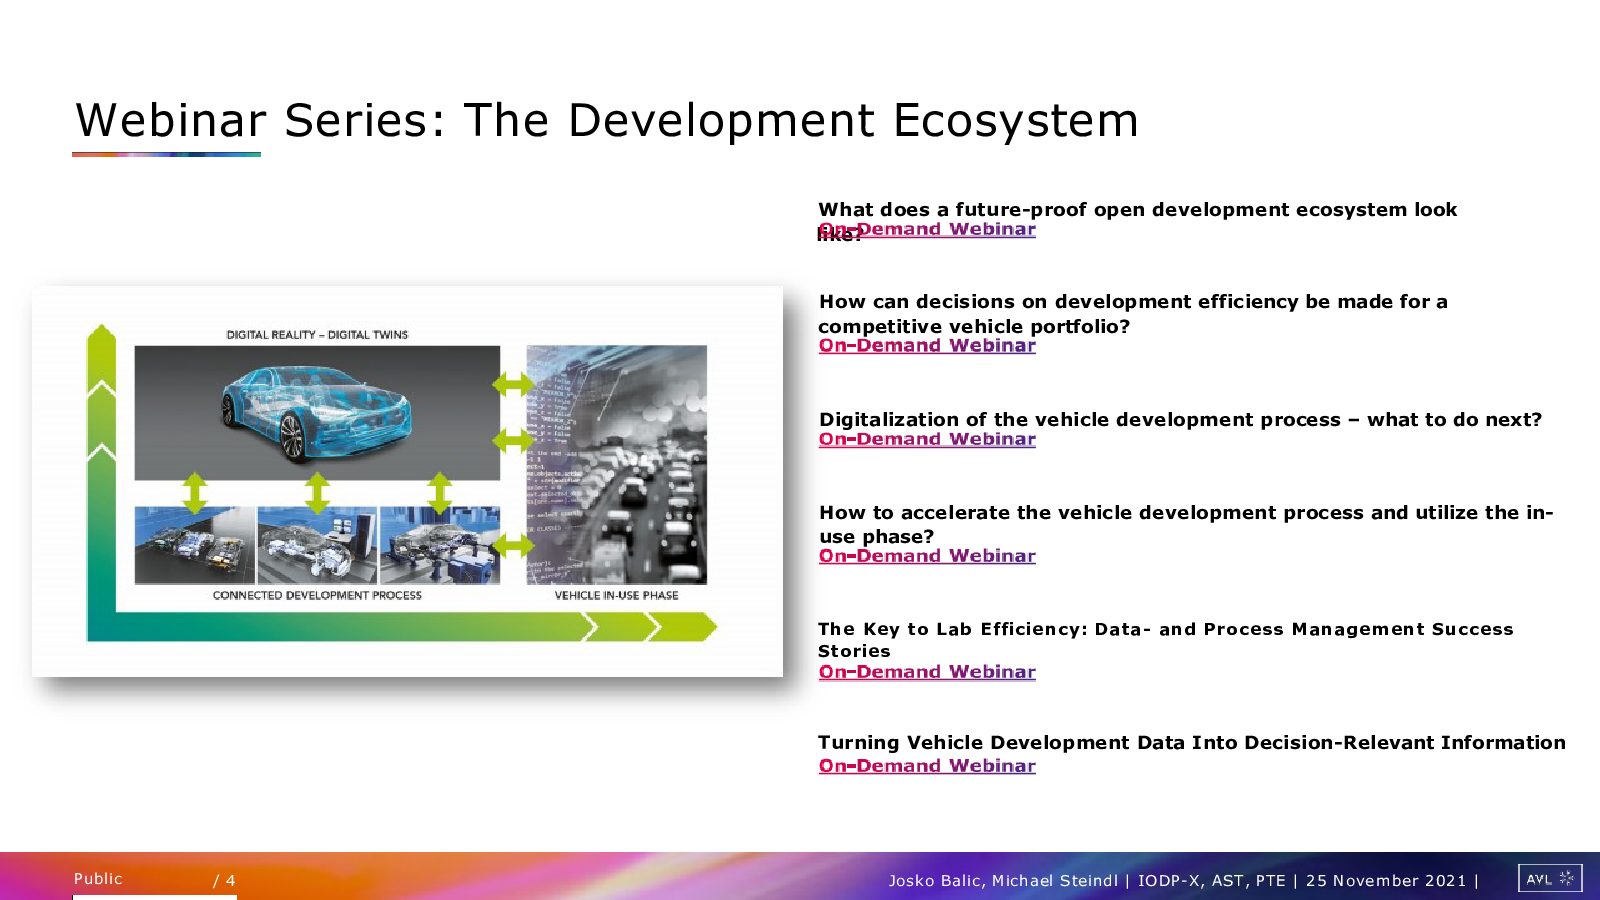Image resolution: width=1600 pixels, height=900 pixels.
Task: Click the multicolor gradient underline below the title
Action: pos(166,154)
